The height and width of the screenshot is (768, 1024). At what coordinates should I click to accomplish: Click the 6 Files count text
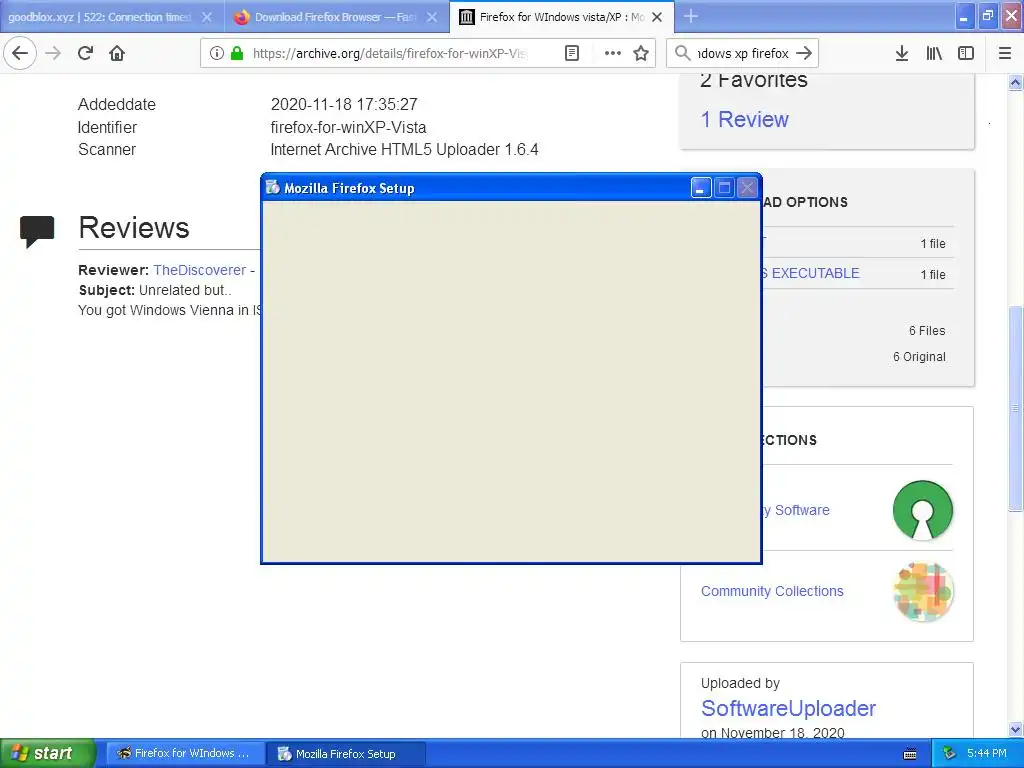point(927,331)
